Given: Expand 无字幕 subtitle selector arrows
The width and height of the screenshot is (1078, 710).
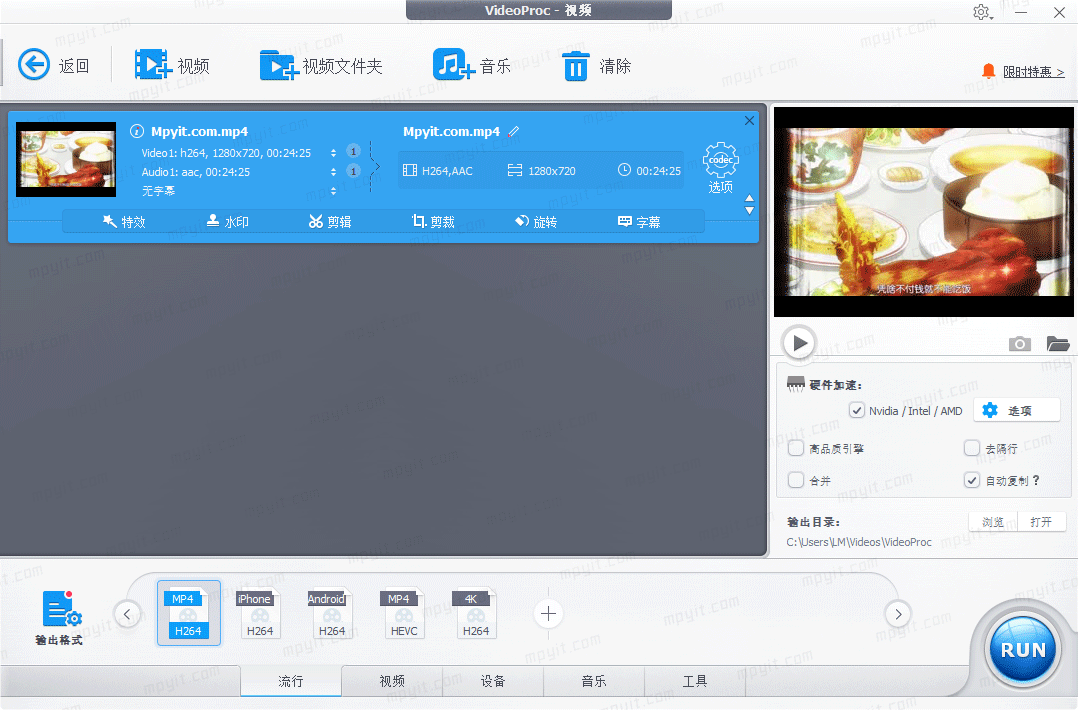Looking at the screenshot, I should click(x=333, y=190).
